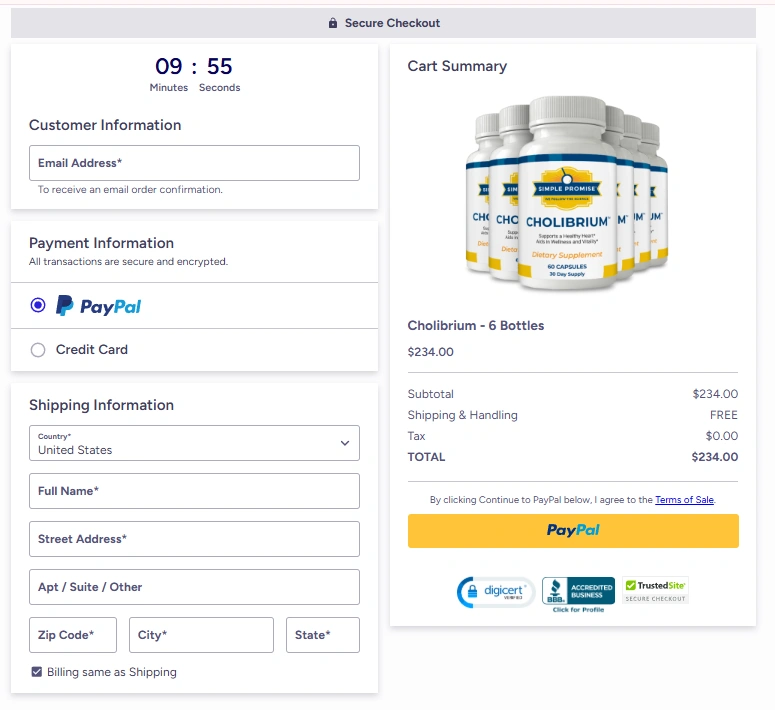Image resolution: width=775 pixels, height=710 pixels.
Task: Click the Customer Information heading
Action: coord(105,125)
